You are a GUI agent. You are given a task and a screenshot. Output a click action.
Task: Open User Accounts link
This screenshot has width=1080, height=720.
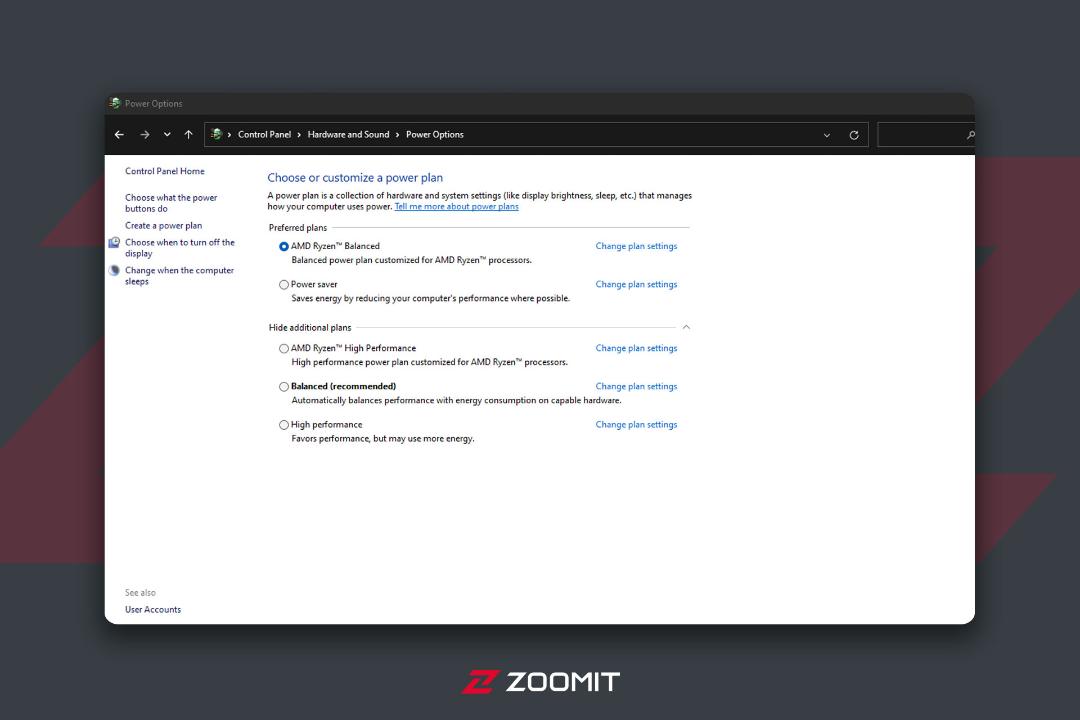[x=153, y=610]
